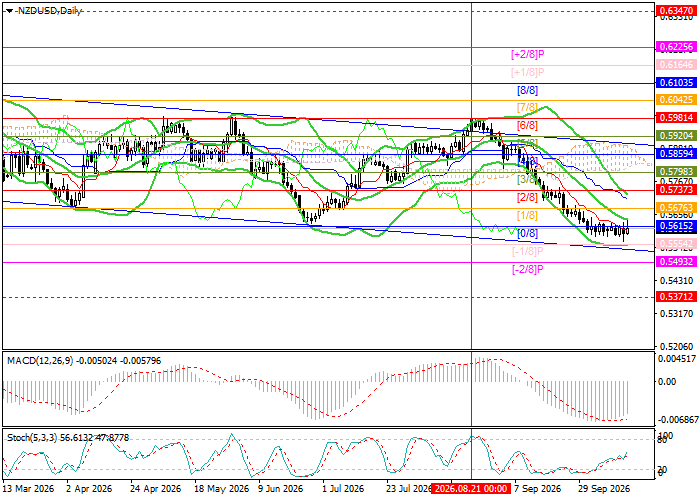The image size is (700, 500).
Task: Click the 18 May 2026 date label
Action: pos(223,489)
